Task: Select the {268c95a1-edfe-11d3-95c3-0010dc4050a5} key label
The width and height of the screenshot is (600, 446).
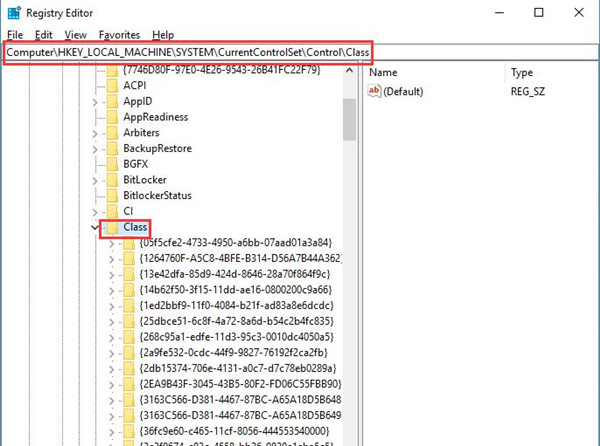Action: (x=237, y=337)
